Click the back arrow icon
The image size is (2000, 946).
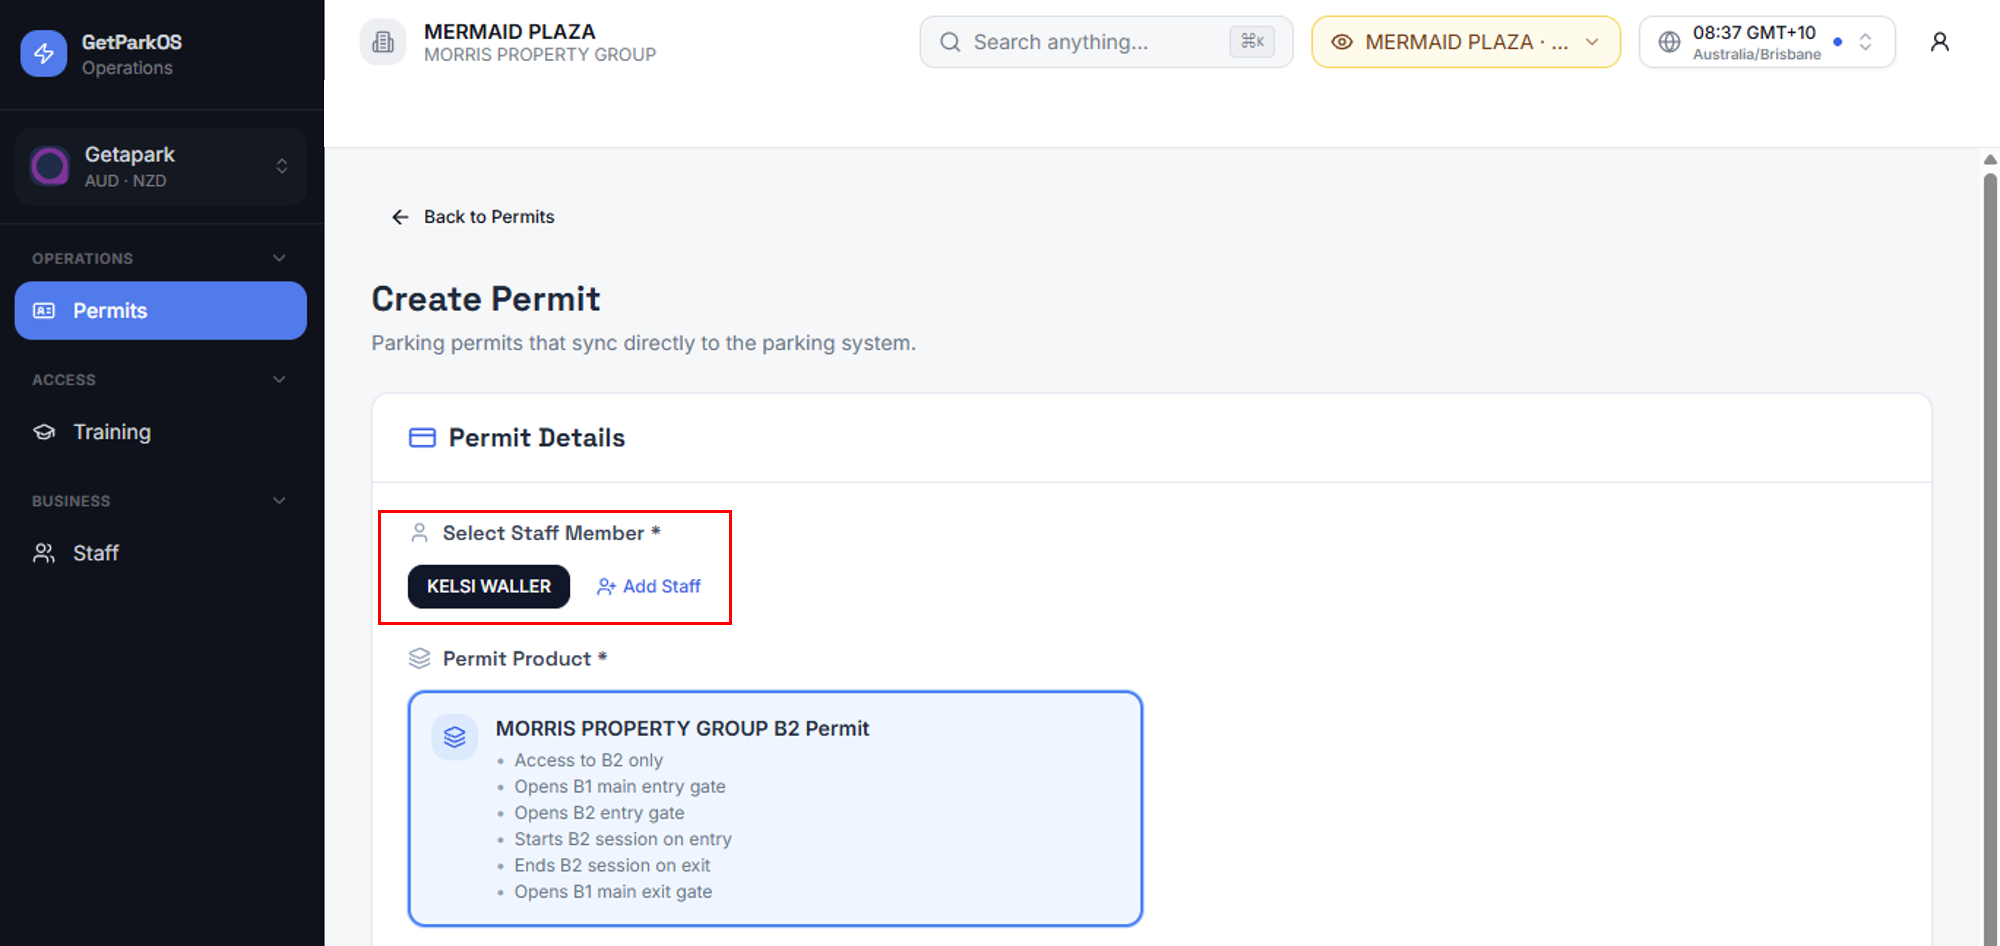point(400,217)
